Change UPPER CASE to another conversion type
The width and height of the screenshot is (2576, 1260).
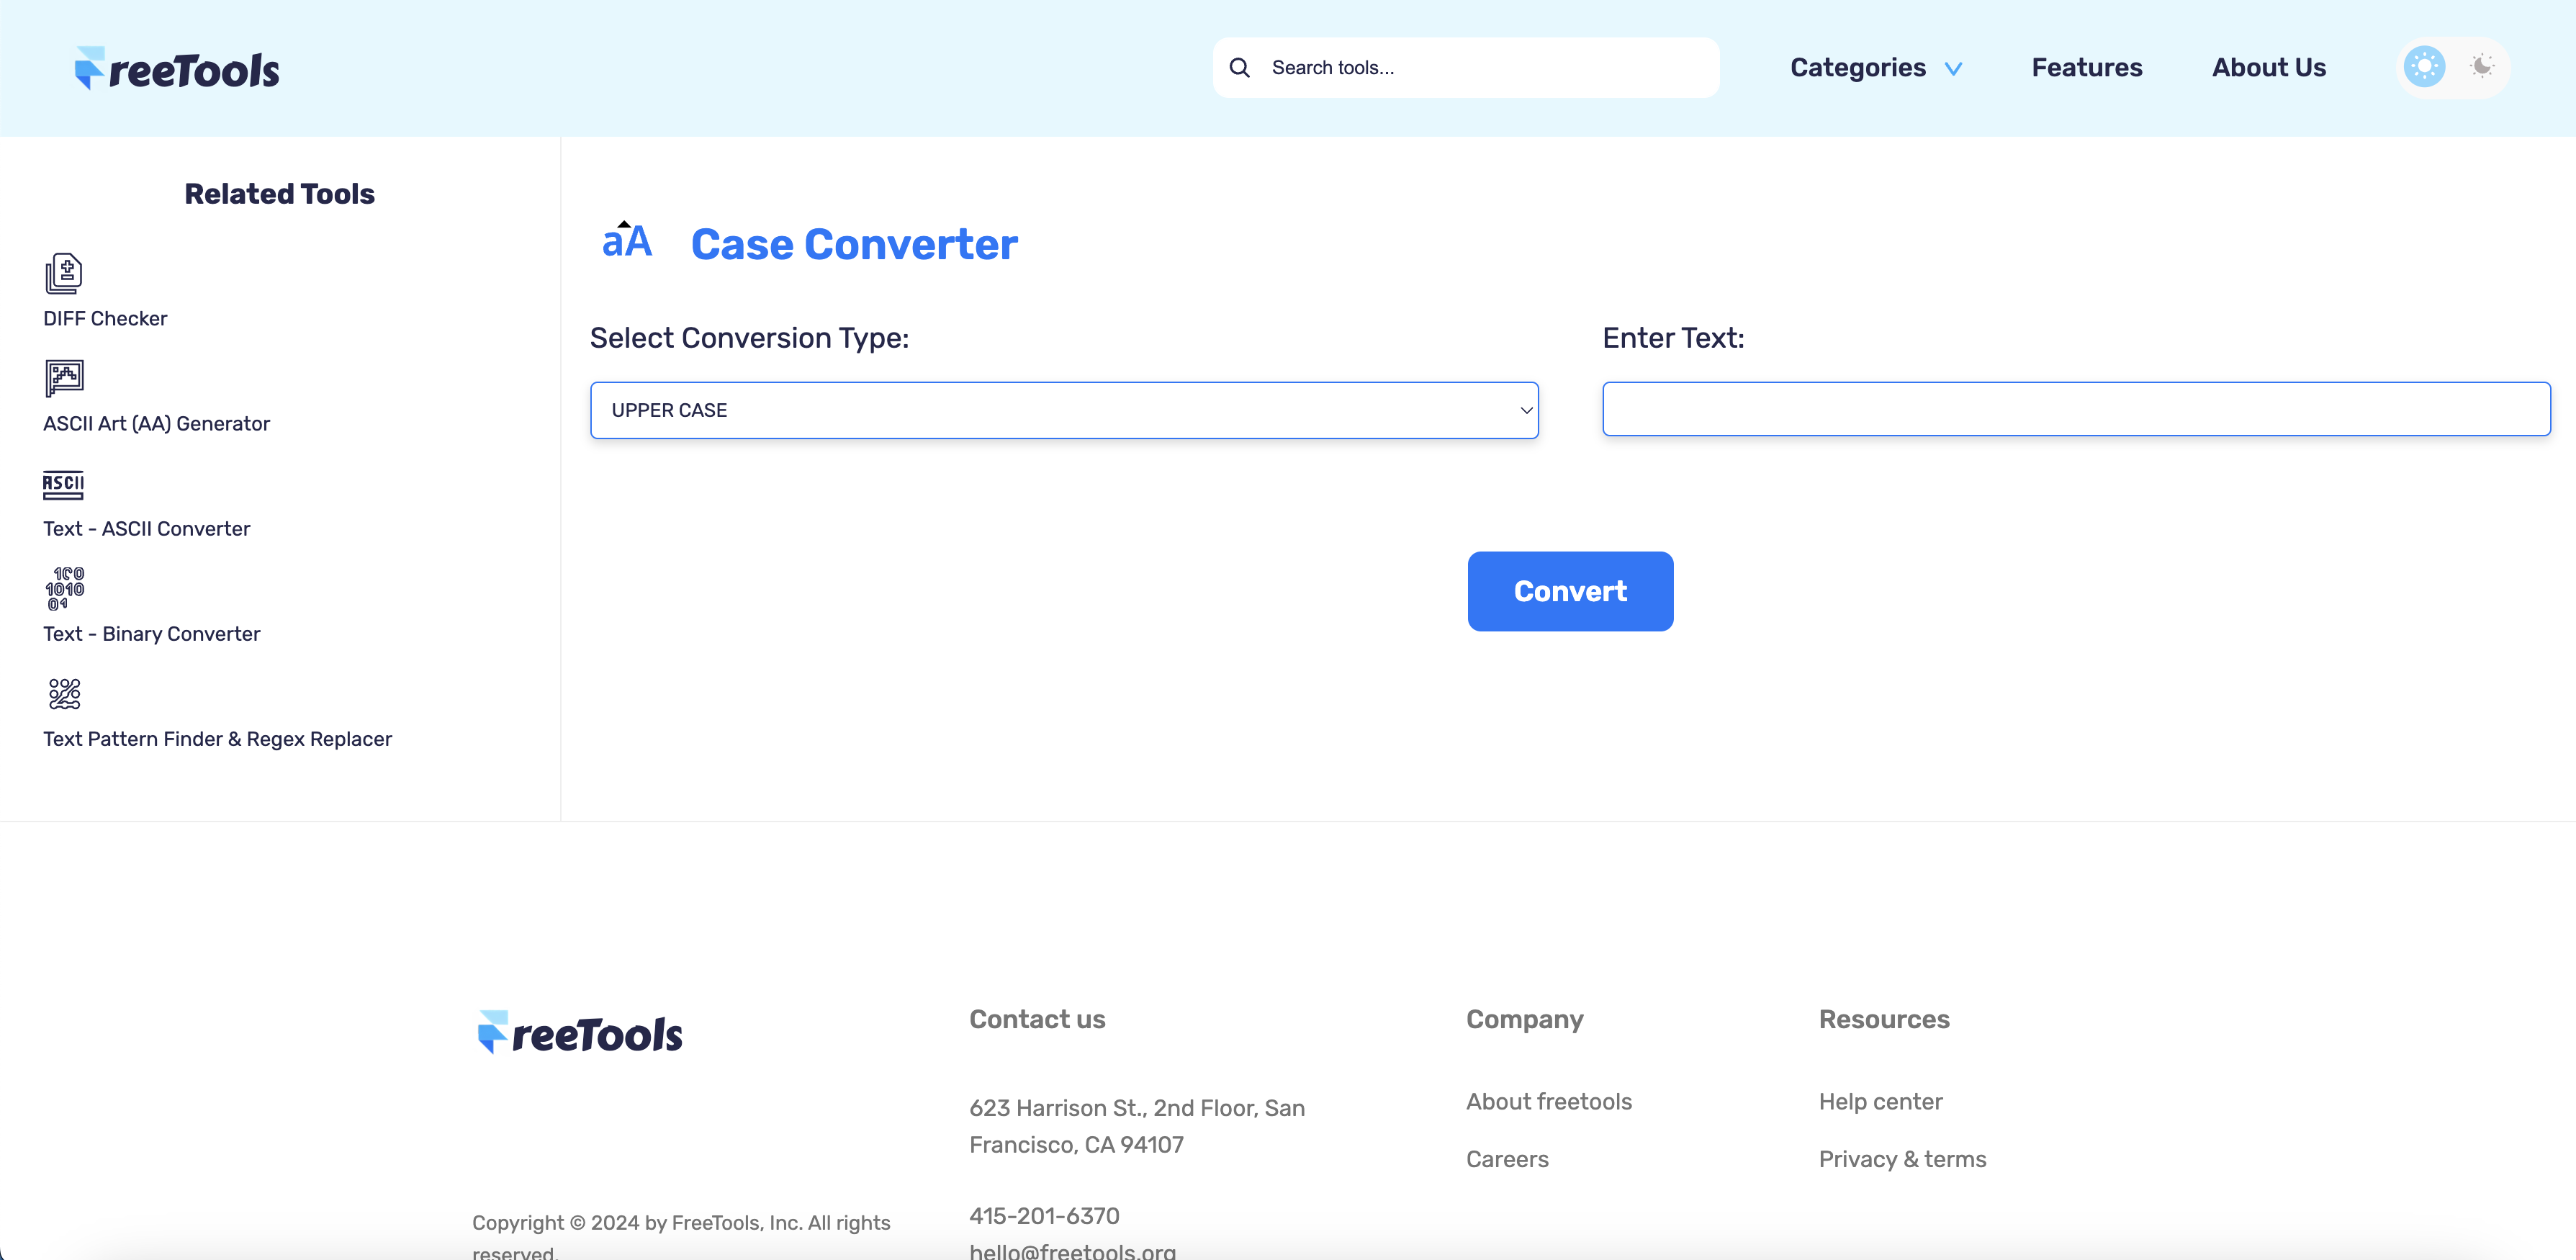tap(1064, 409)
